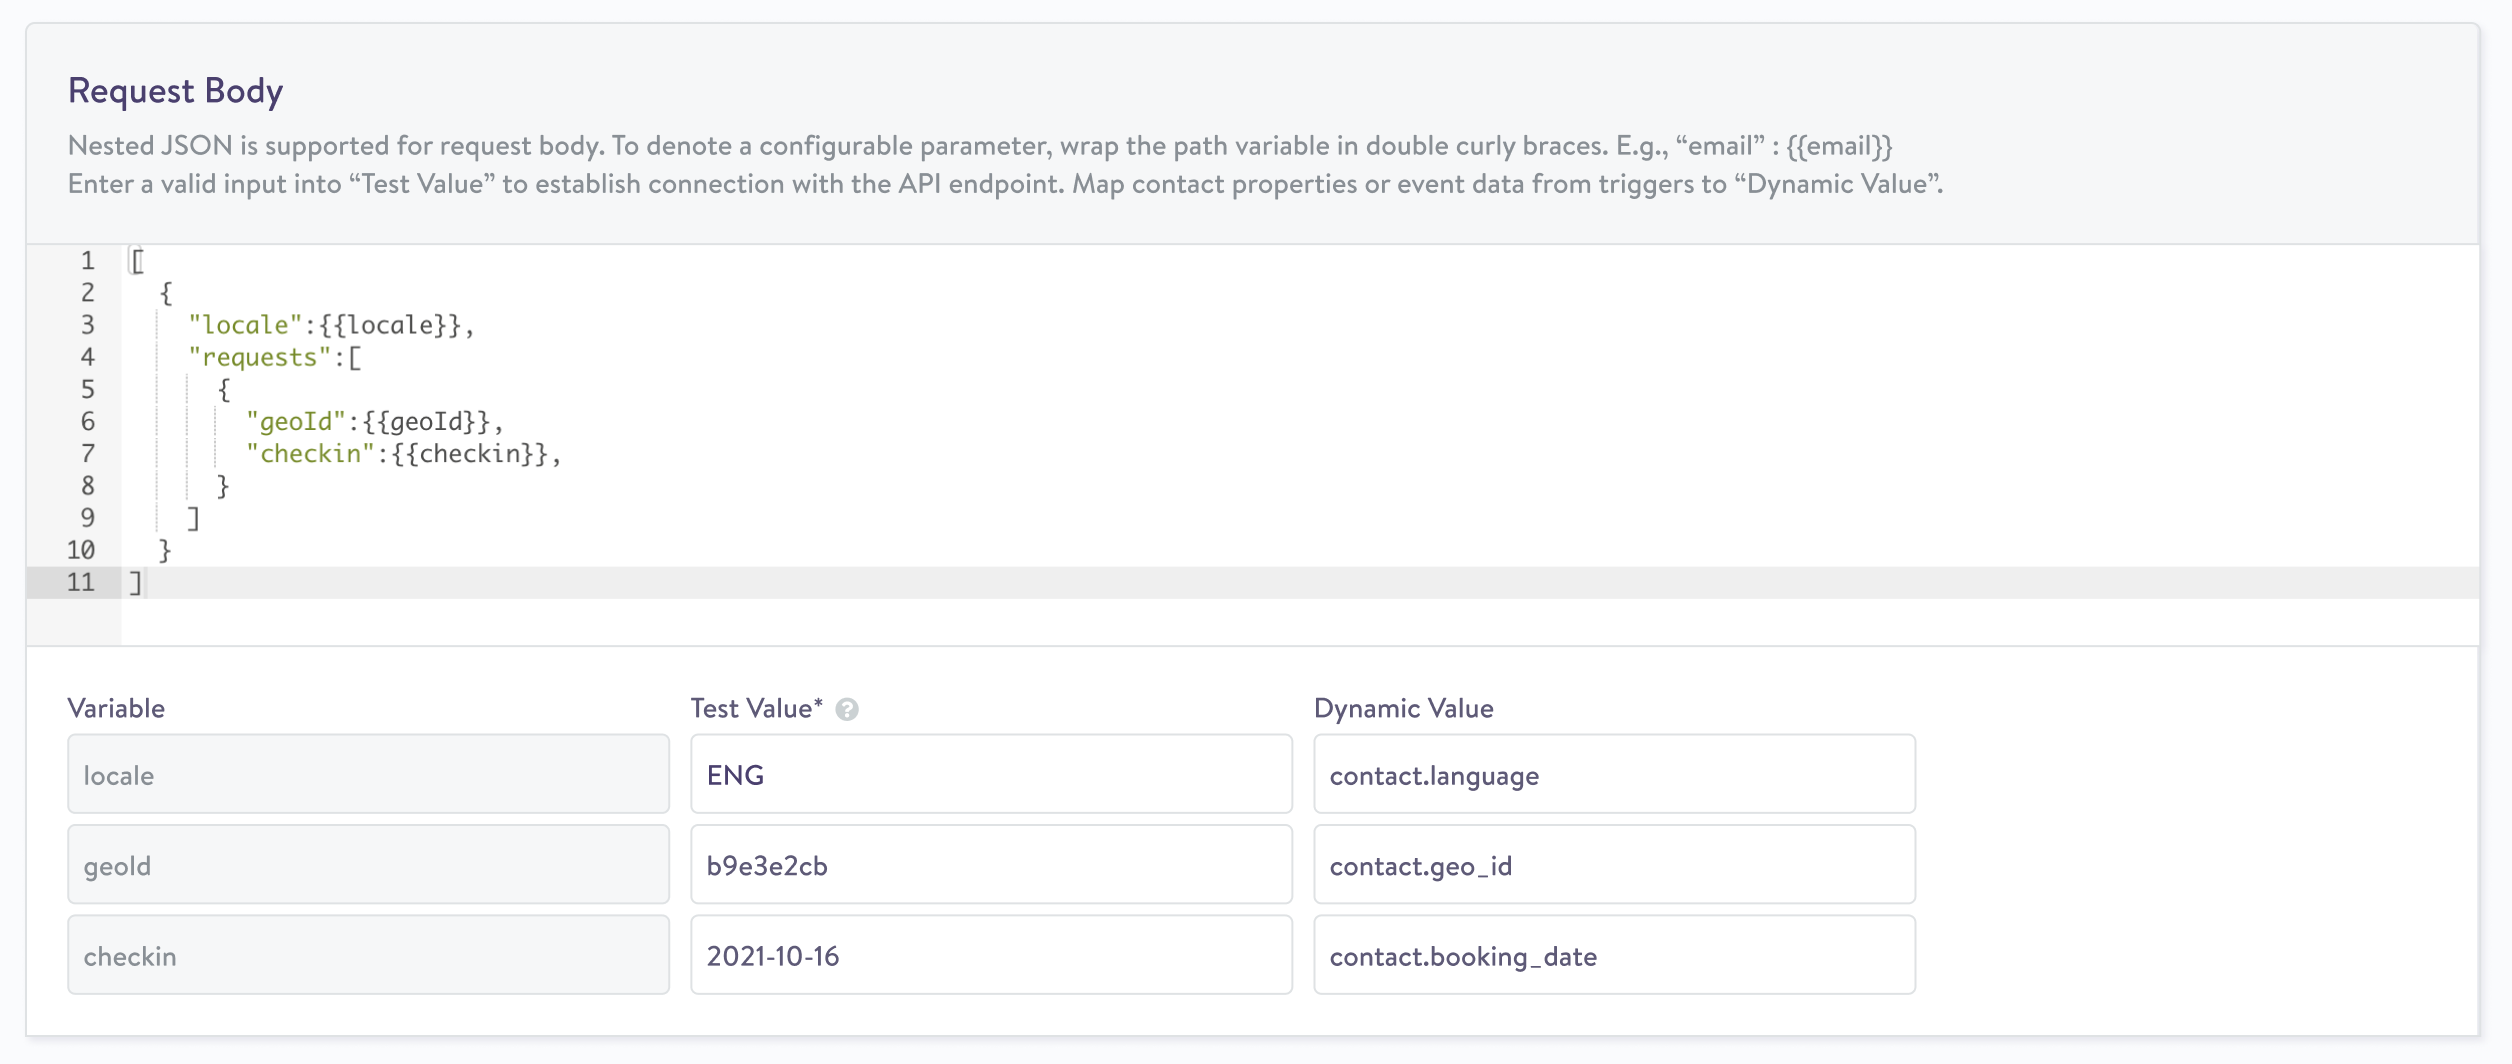Click line number 11 in the editor gutter
2512x1064 pixels.
81,582
